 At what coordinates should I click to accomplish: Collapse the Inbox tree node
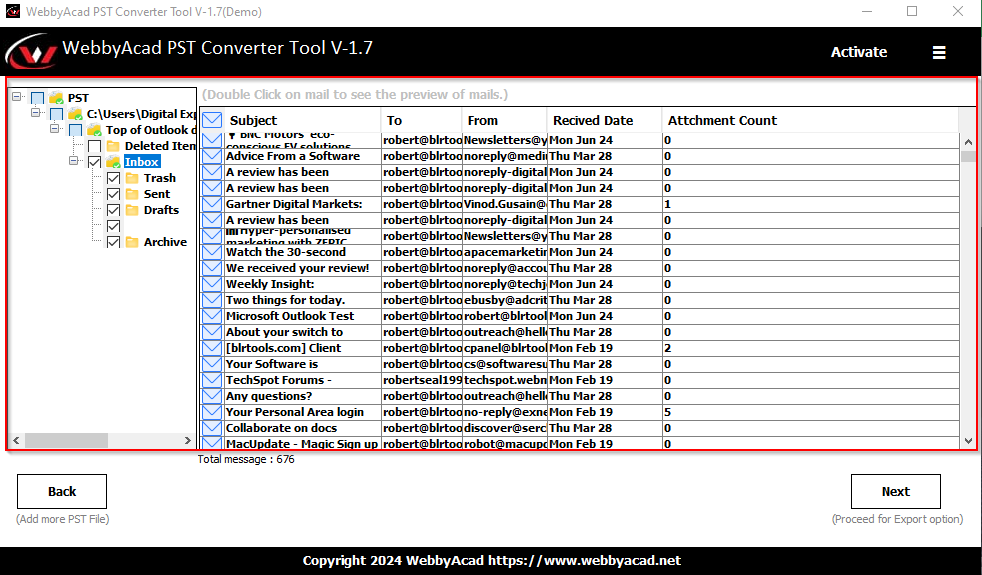click(x=74, y=161)
